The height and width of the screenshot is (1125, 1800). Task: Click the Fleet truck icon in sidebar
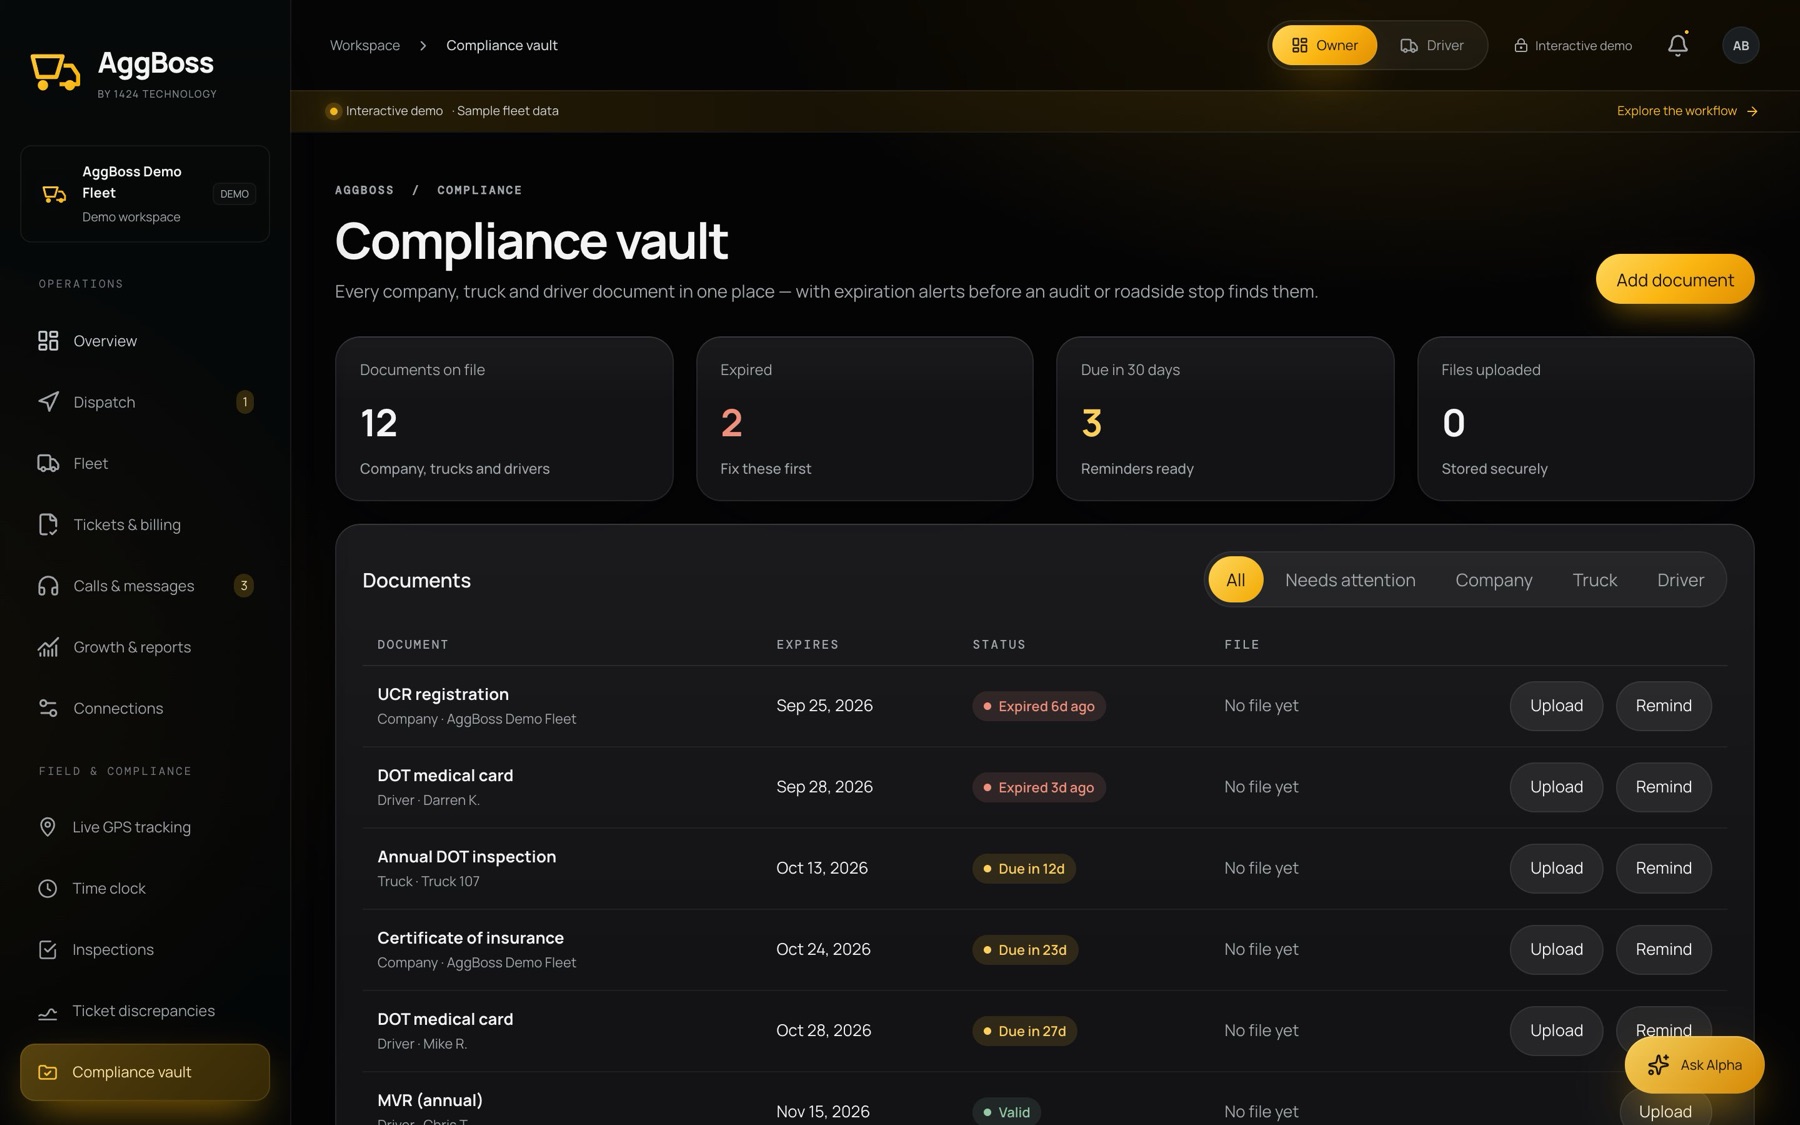click(48, 463)
